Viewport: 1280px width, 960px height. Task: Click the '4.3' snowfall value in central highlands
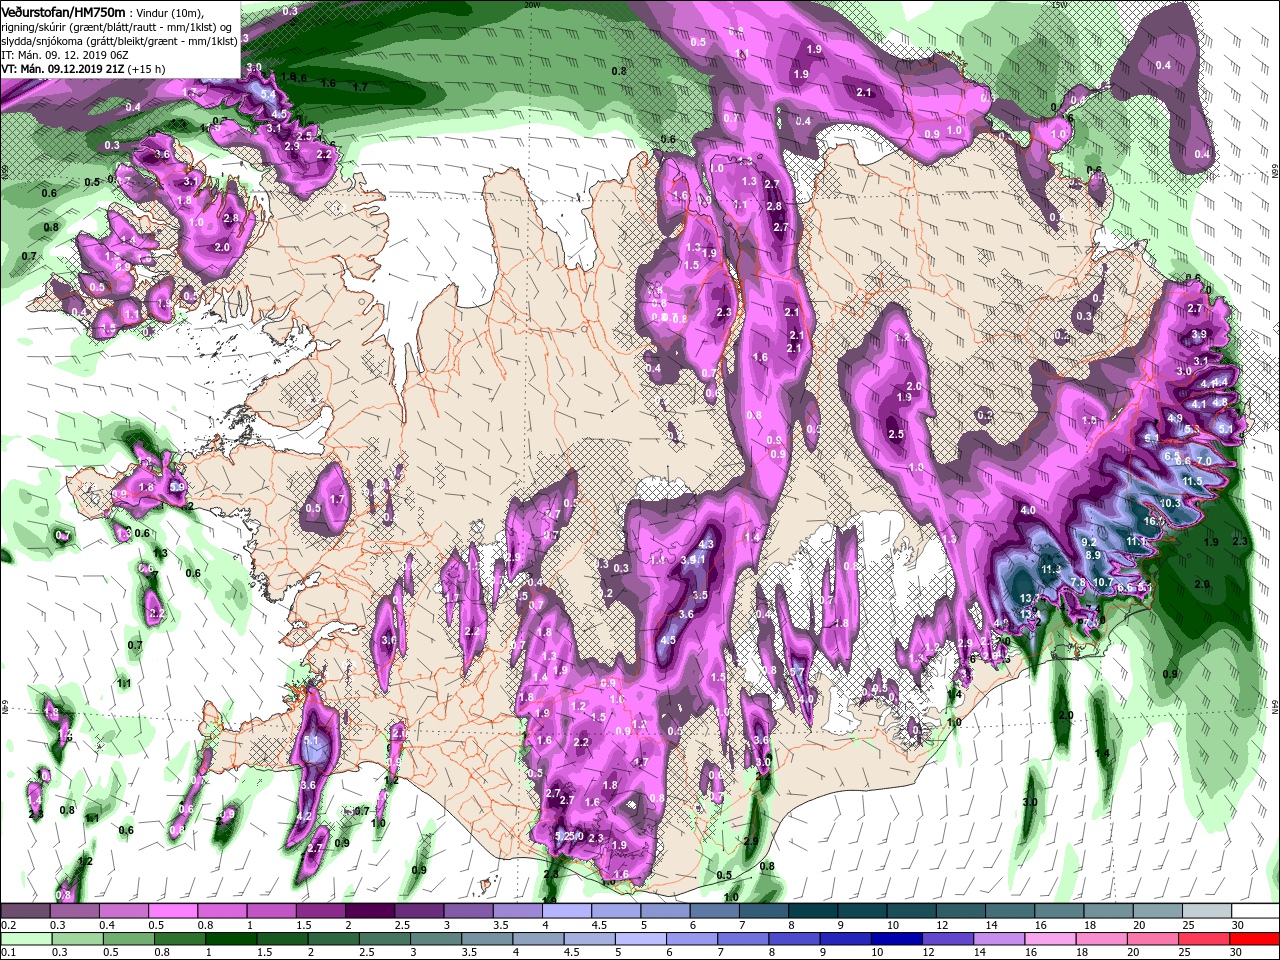tap(707, 544)
